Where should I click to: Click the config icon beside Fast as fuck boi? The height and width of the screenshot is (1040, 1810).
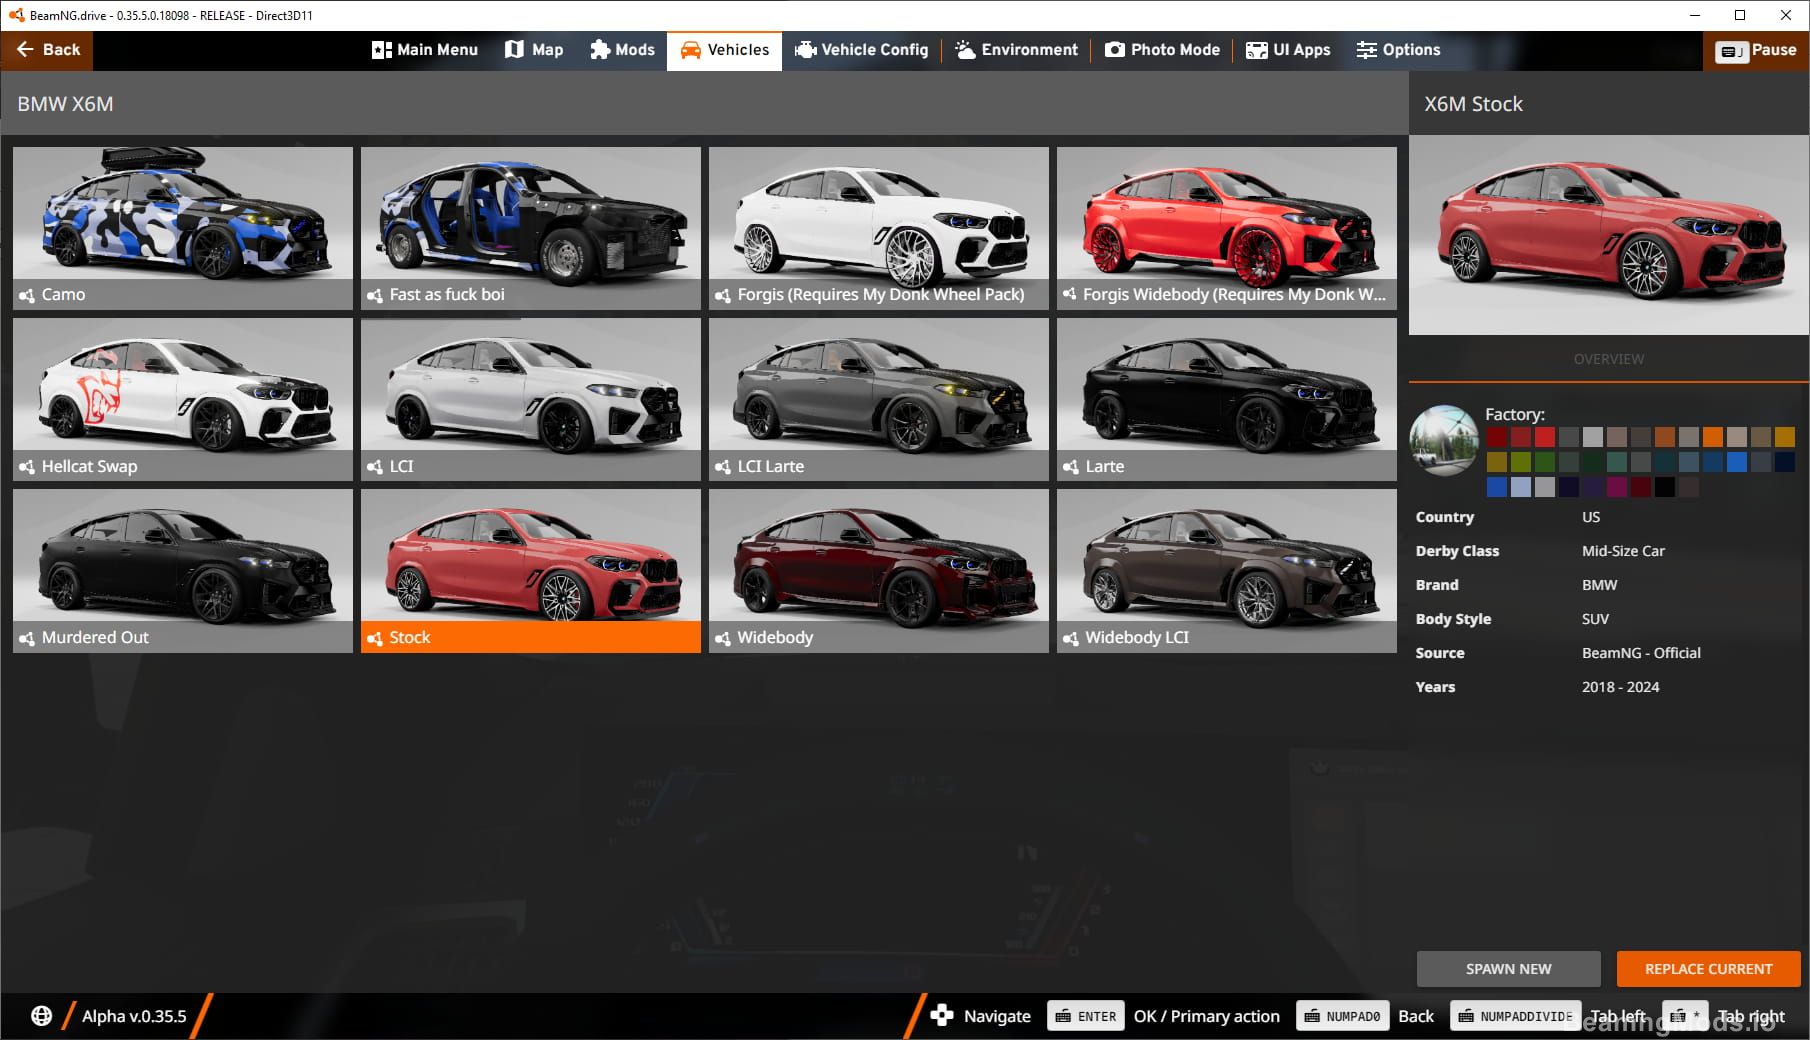tap(375, 296)
